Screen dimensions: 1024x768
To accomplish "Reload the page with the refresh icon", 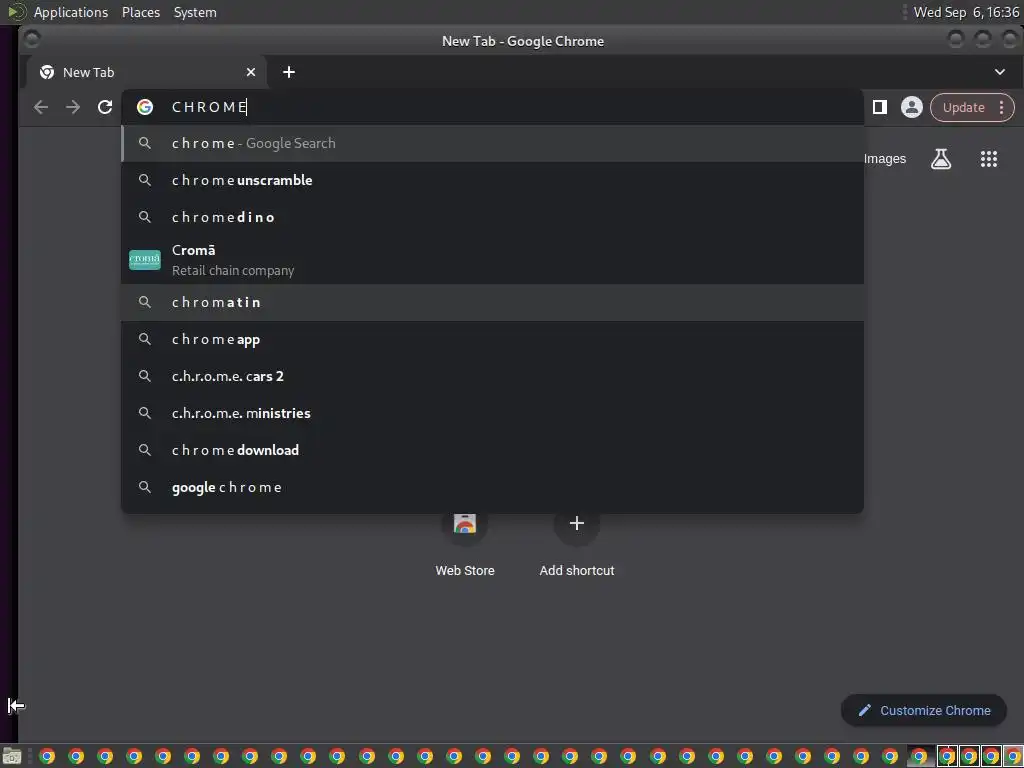I will (x=105, y=107).
